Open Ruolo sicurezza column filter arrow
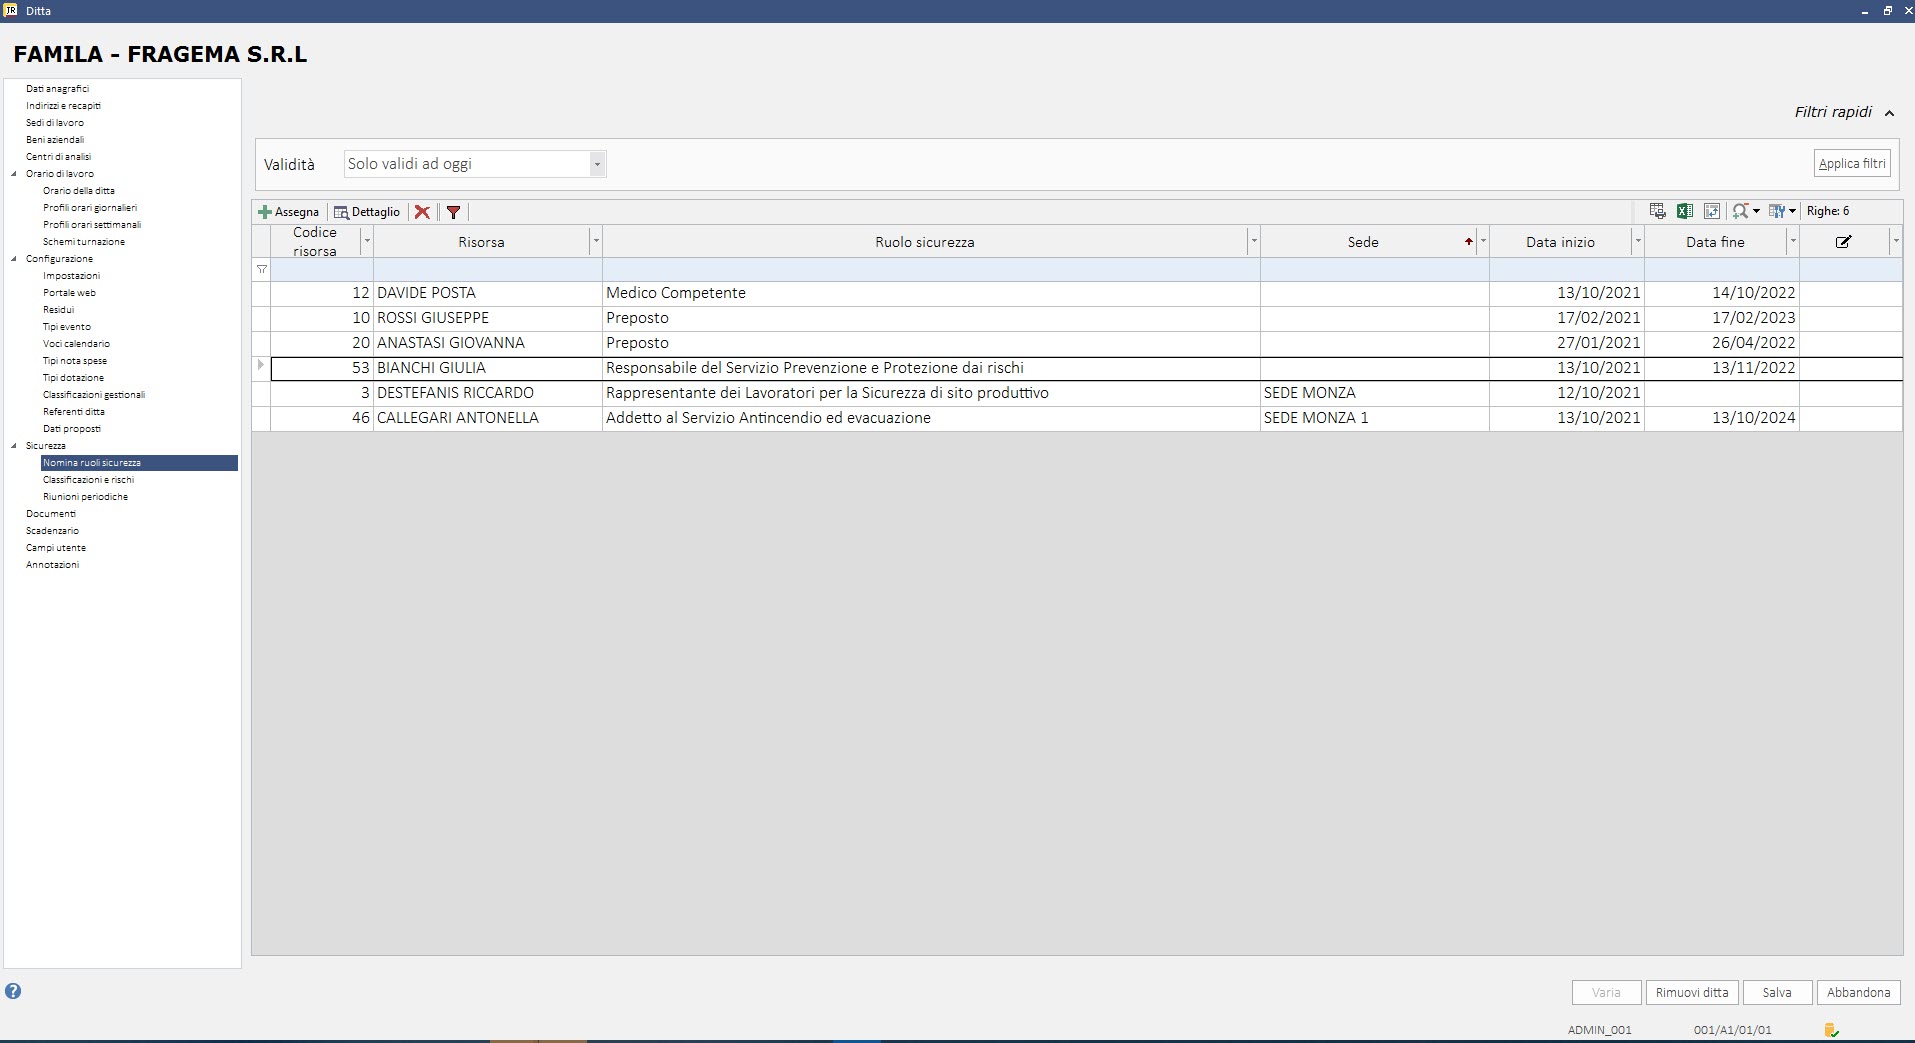The height and width of the screenshot is (1043, 1915). pyautogui.click(x=1253, y=242)
